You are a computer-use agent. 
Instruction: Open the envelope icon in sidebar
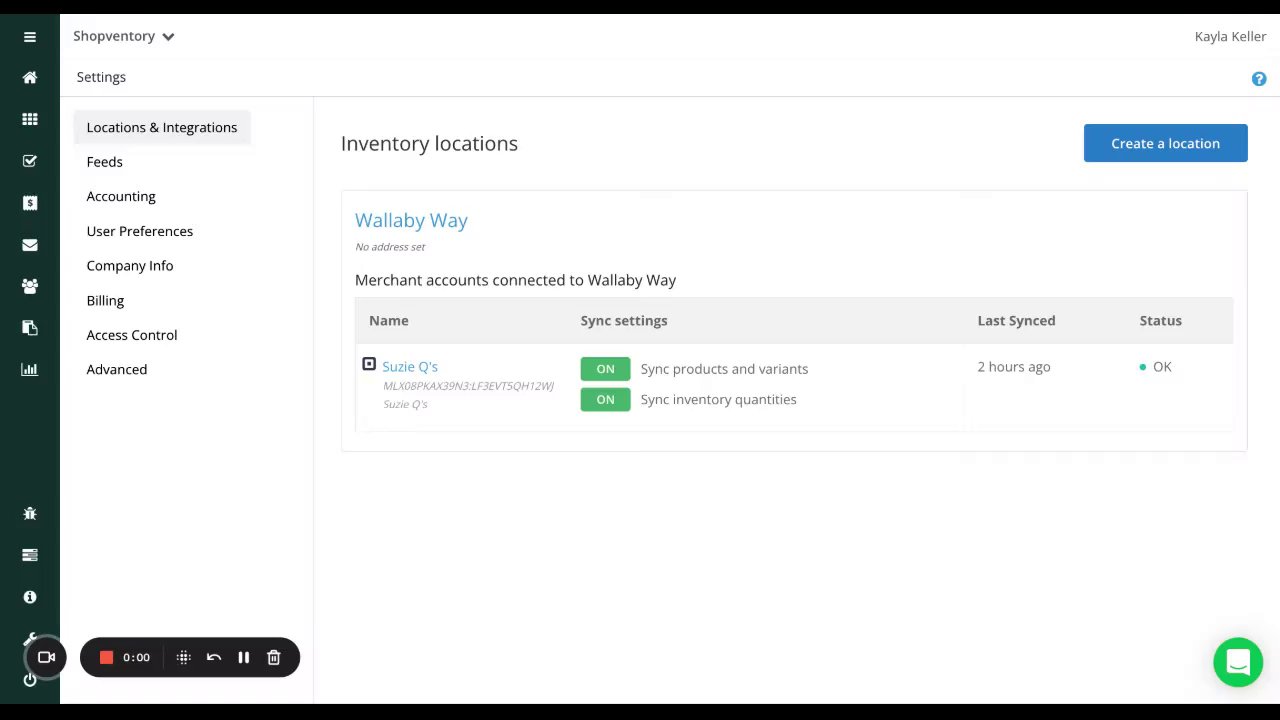tap(30, 245)
